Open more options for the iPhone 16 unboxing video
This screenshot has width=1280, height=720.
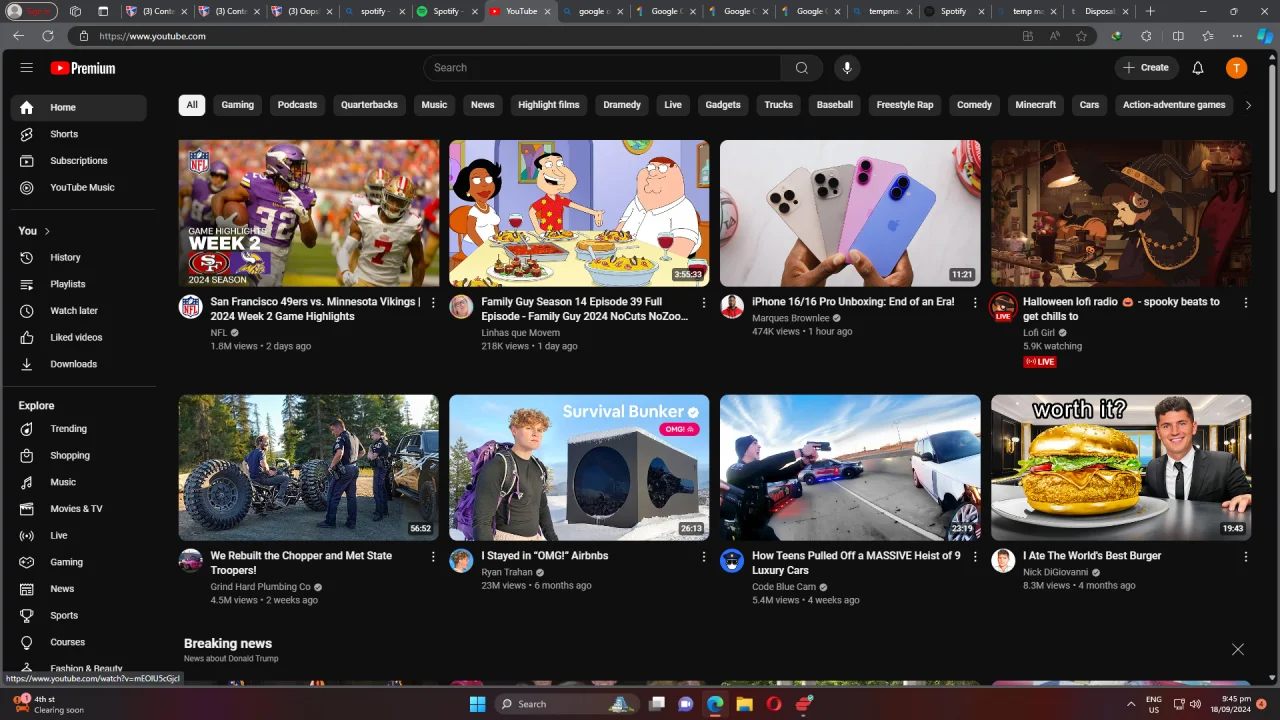tap(975, 303)
